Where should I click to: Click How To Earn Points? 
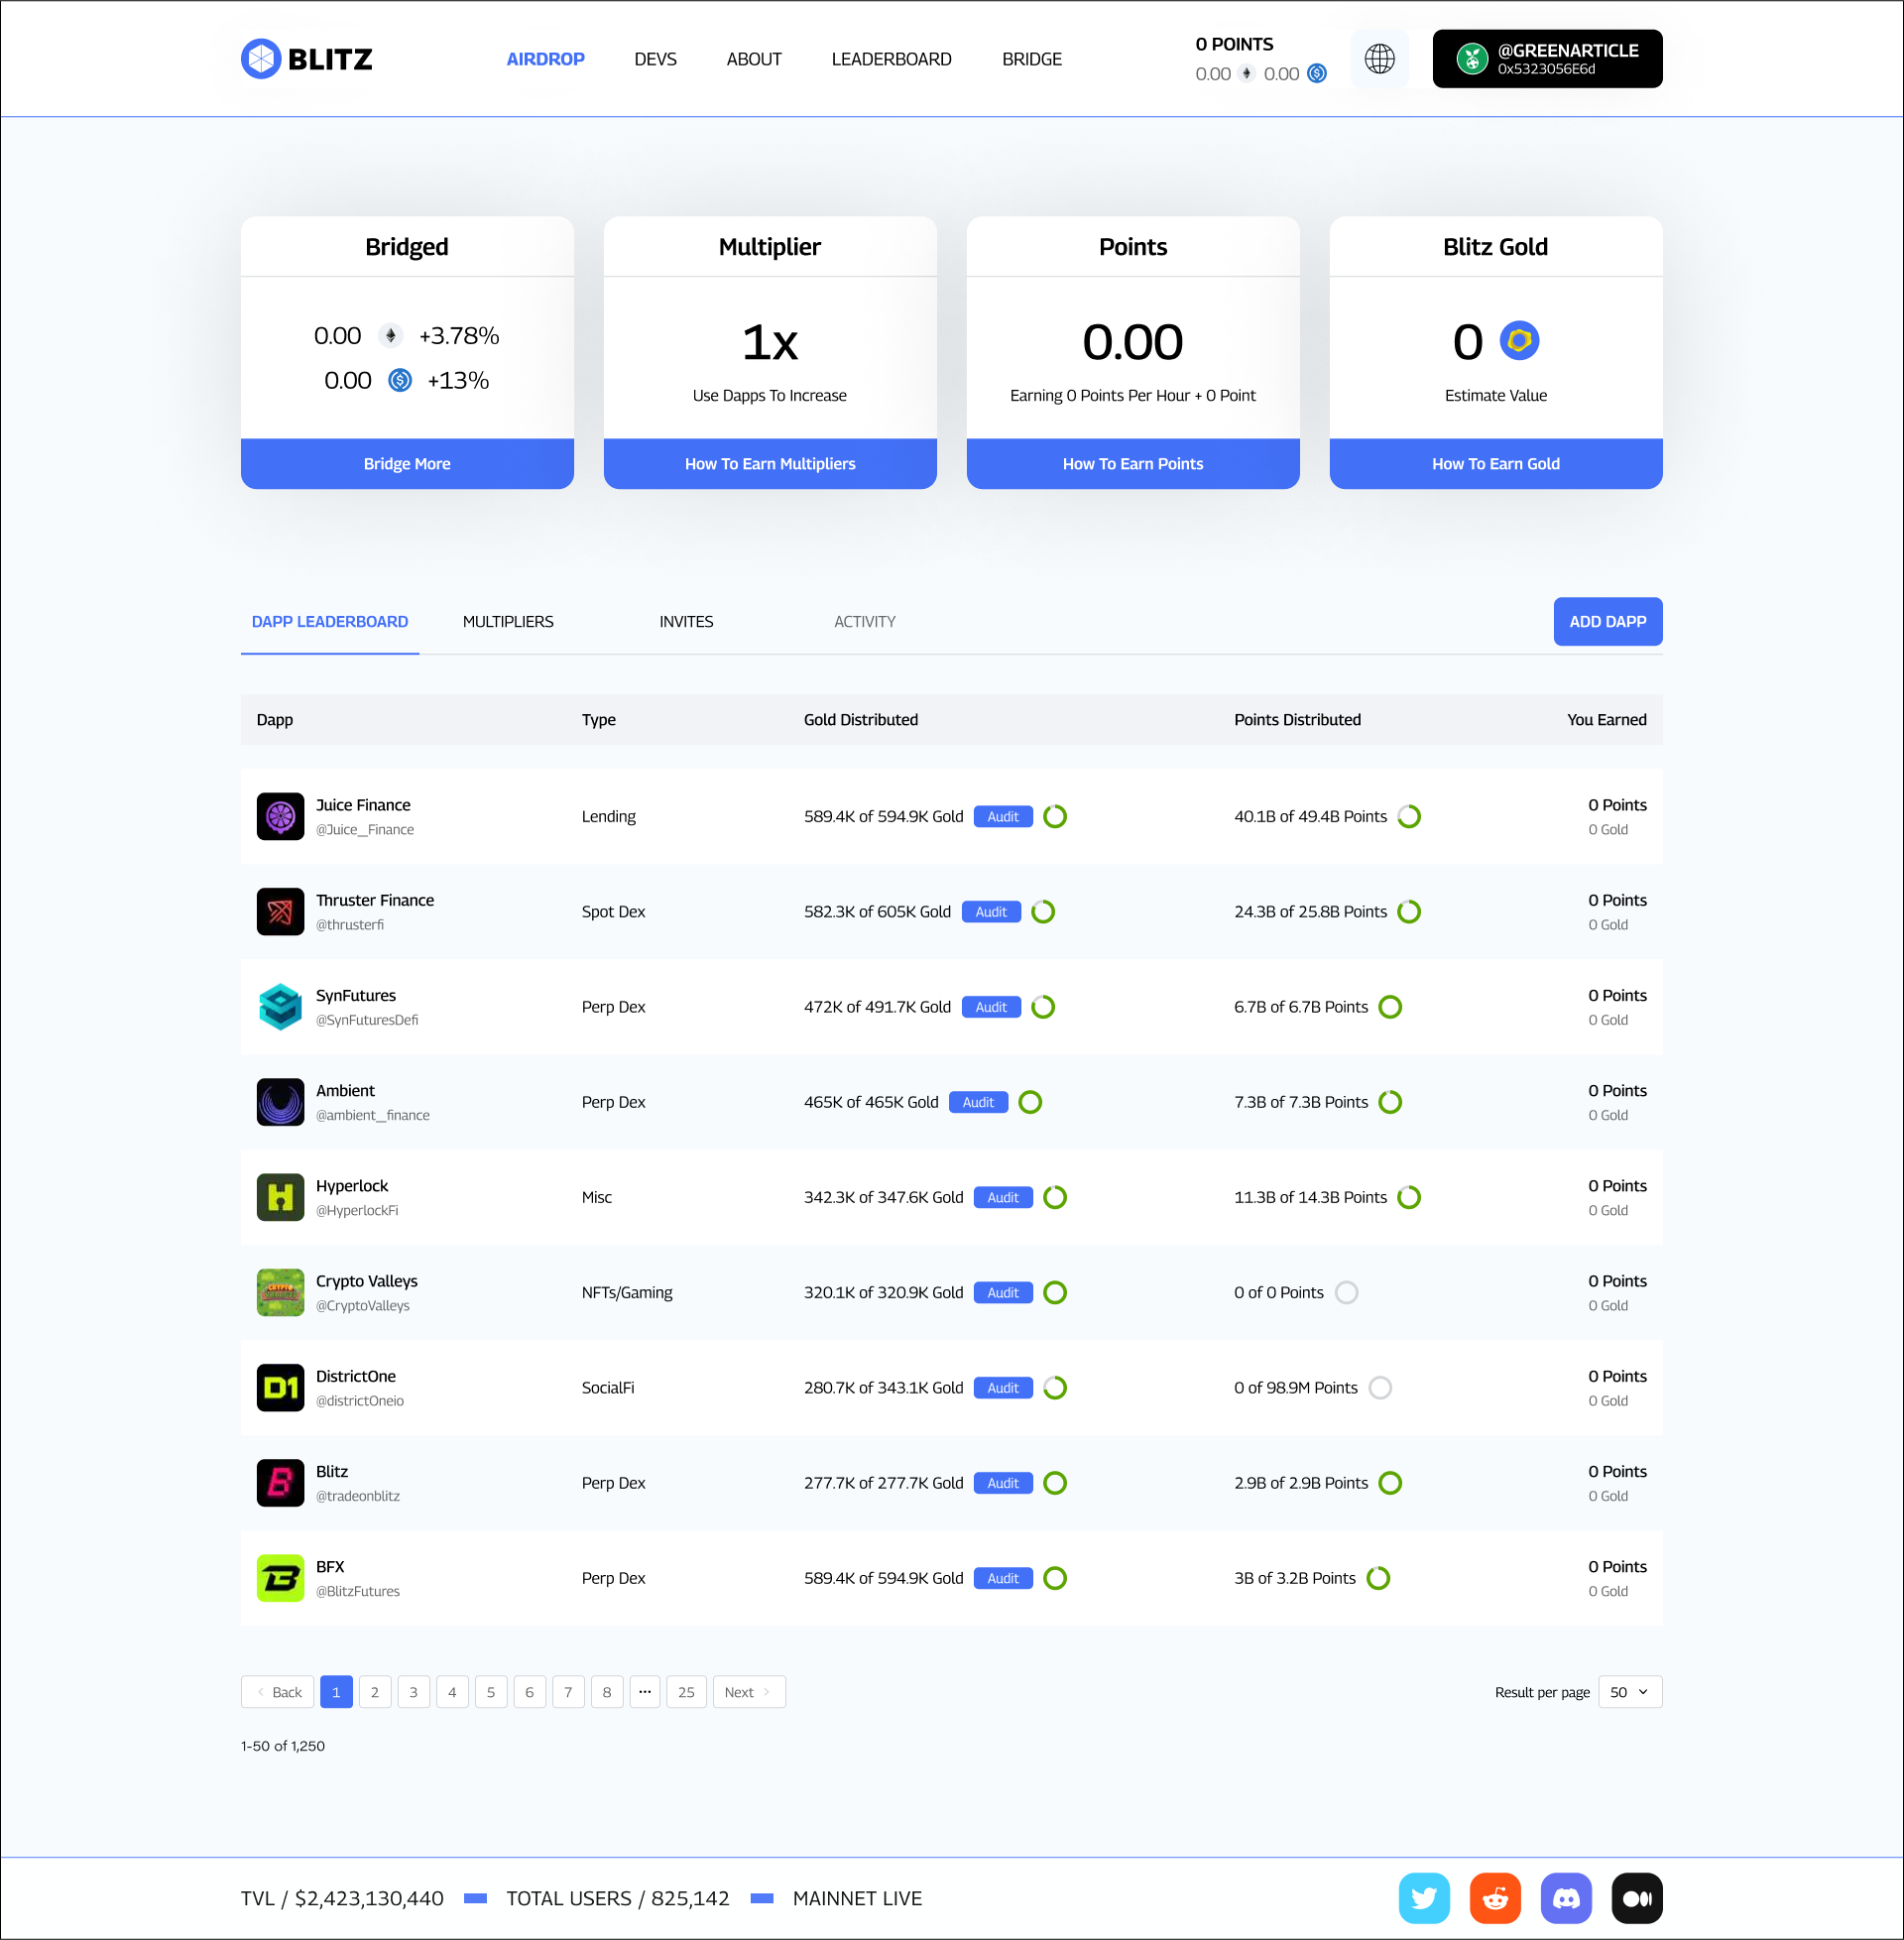(1133, 464)
